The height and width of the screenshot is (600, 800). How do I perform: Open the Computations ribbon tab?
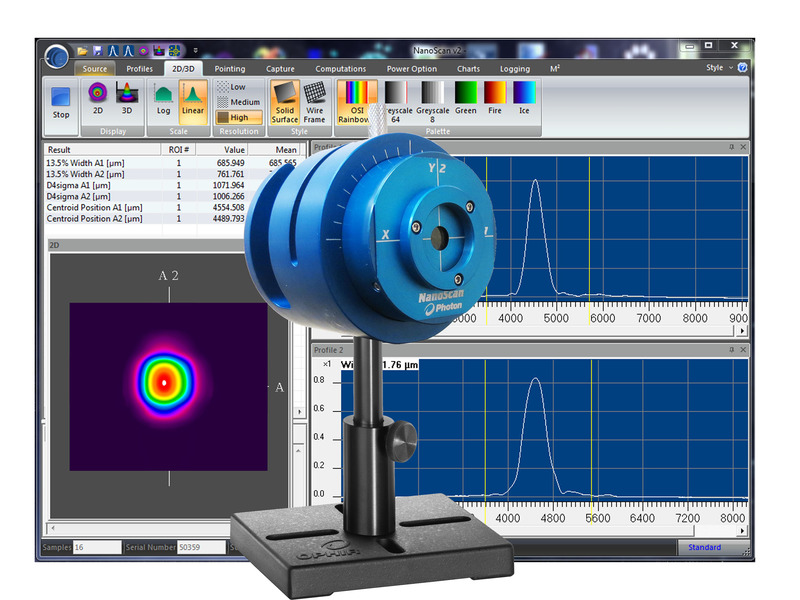[340, 69]
